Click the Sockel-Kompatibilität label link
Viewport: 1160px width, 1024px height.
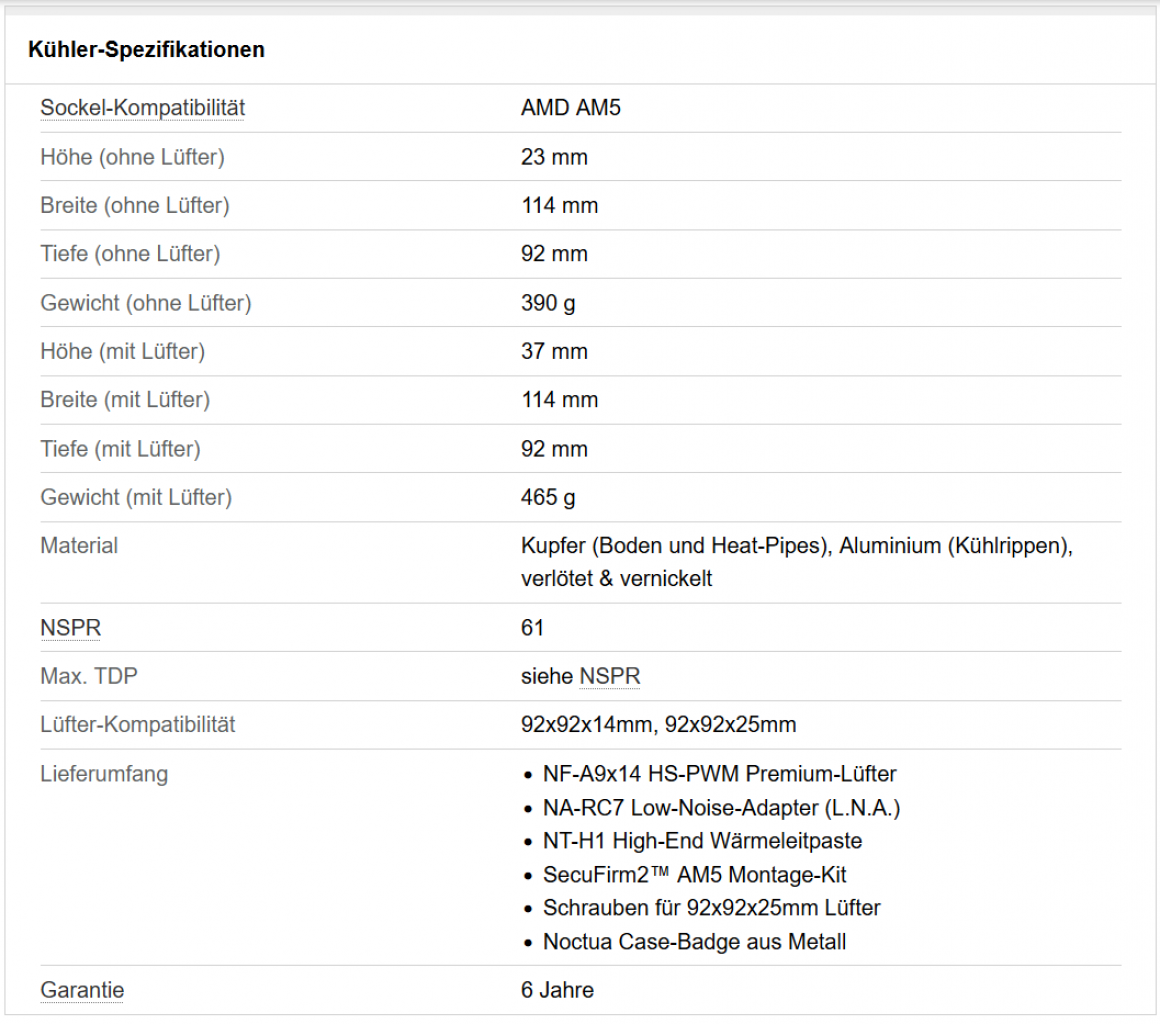pyautogui.click(x=142, y=108)
